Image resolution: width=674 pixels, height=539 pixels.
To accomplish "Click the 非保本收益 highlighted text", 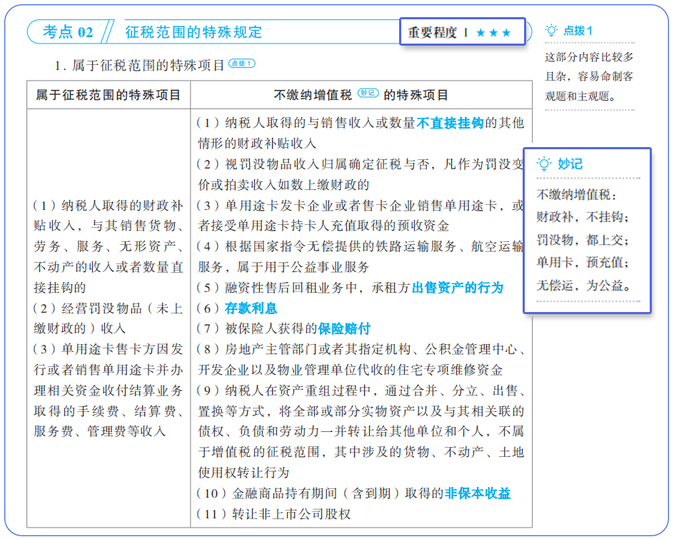I will coord(478,493).
